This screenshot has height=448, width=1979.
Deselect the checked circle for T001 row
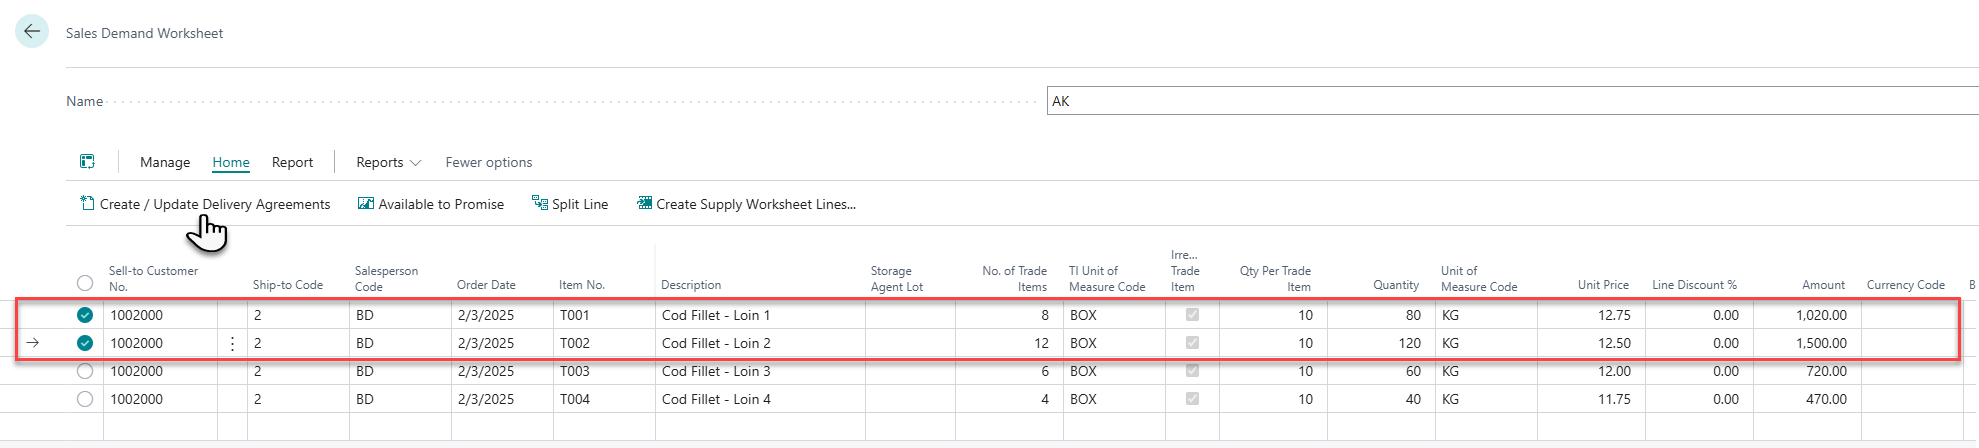click(85, 315)
